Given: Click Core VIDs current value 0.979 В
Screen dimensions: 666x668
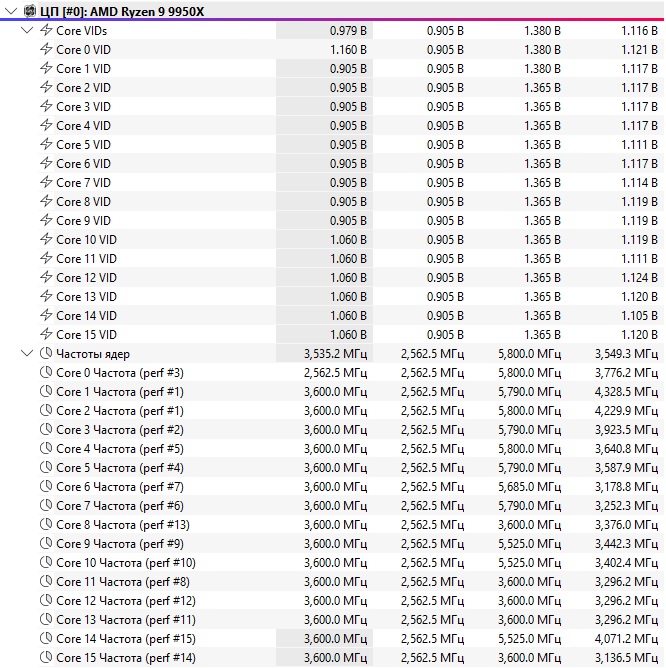Looking at the screenshot, I should 348,31.
